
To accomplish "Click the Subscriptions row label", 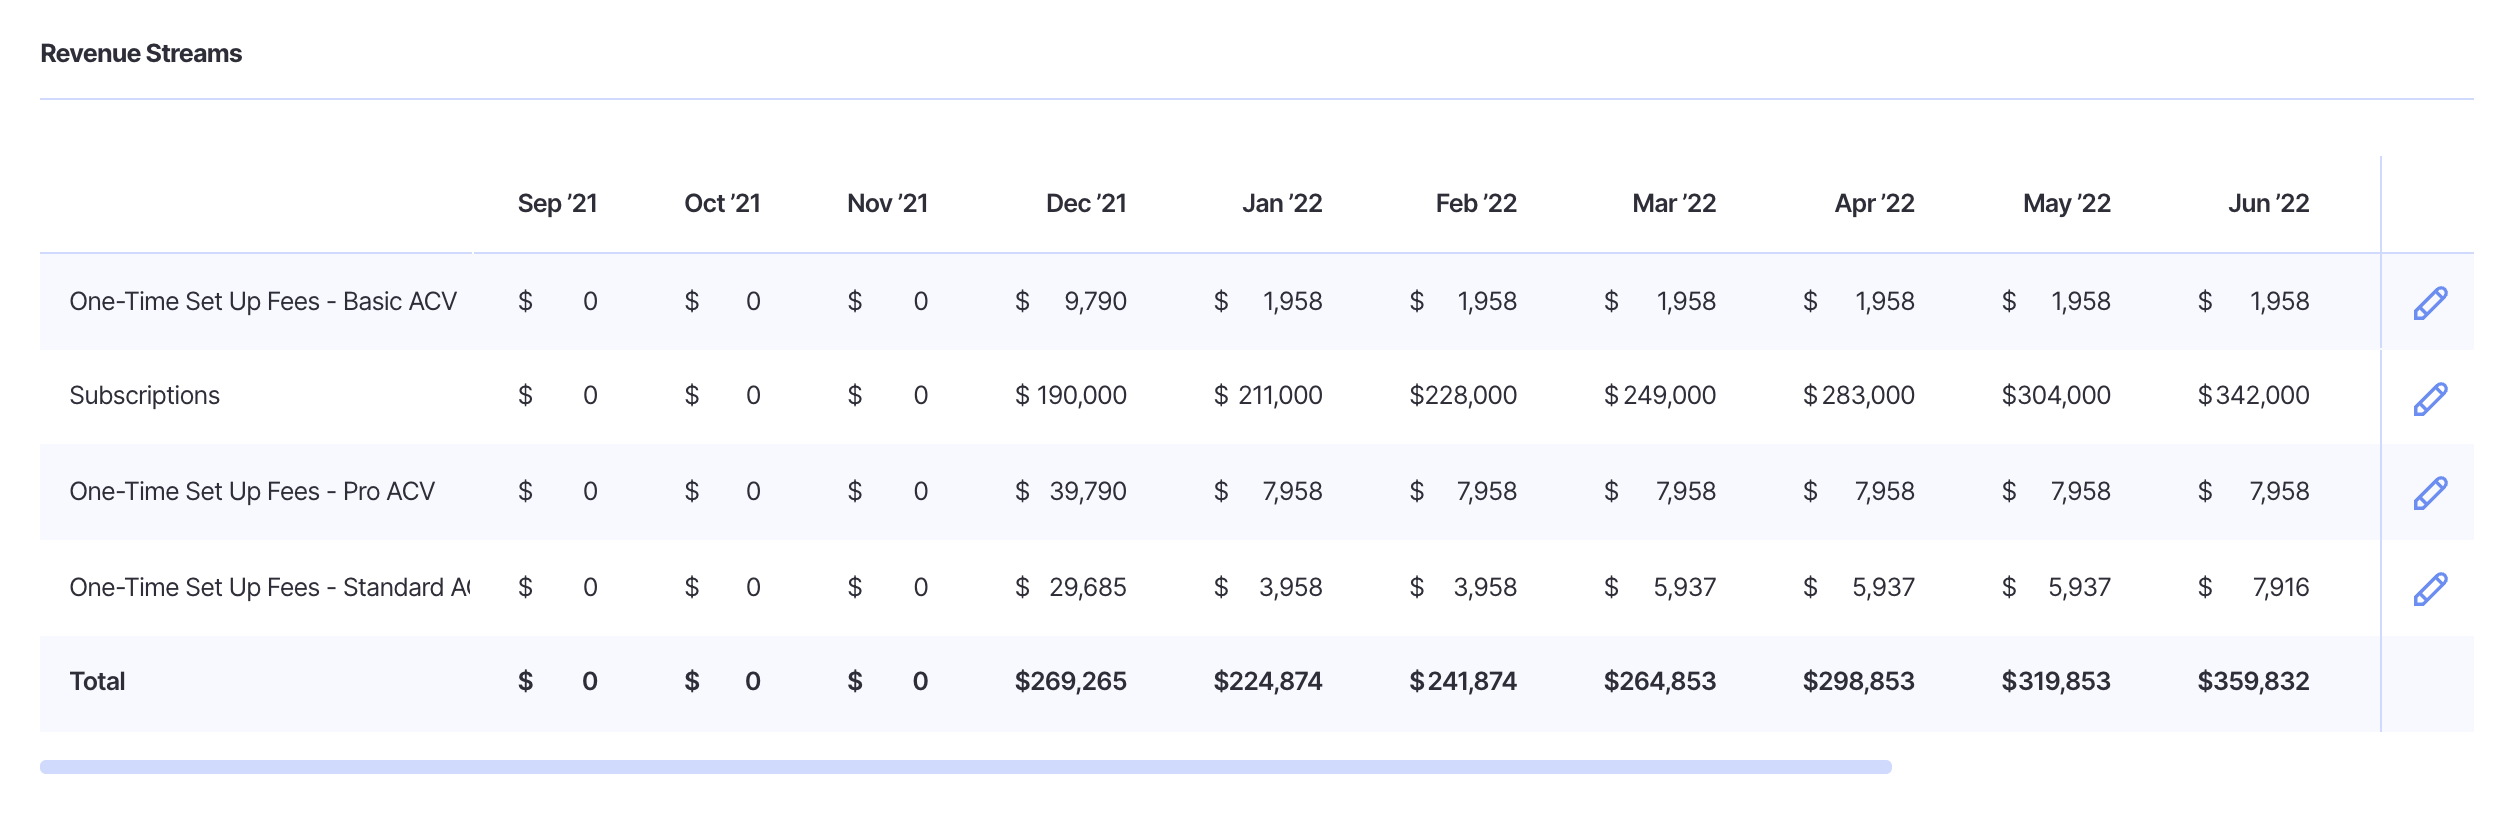I will pos(144,396).
